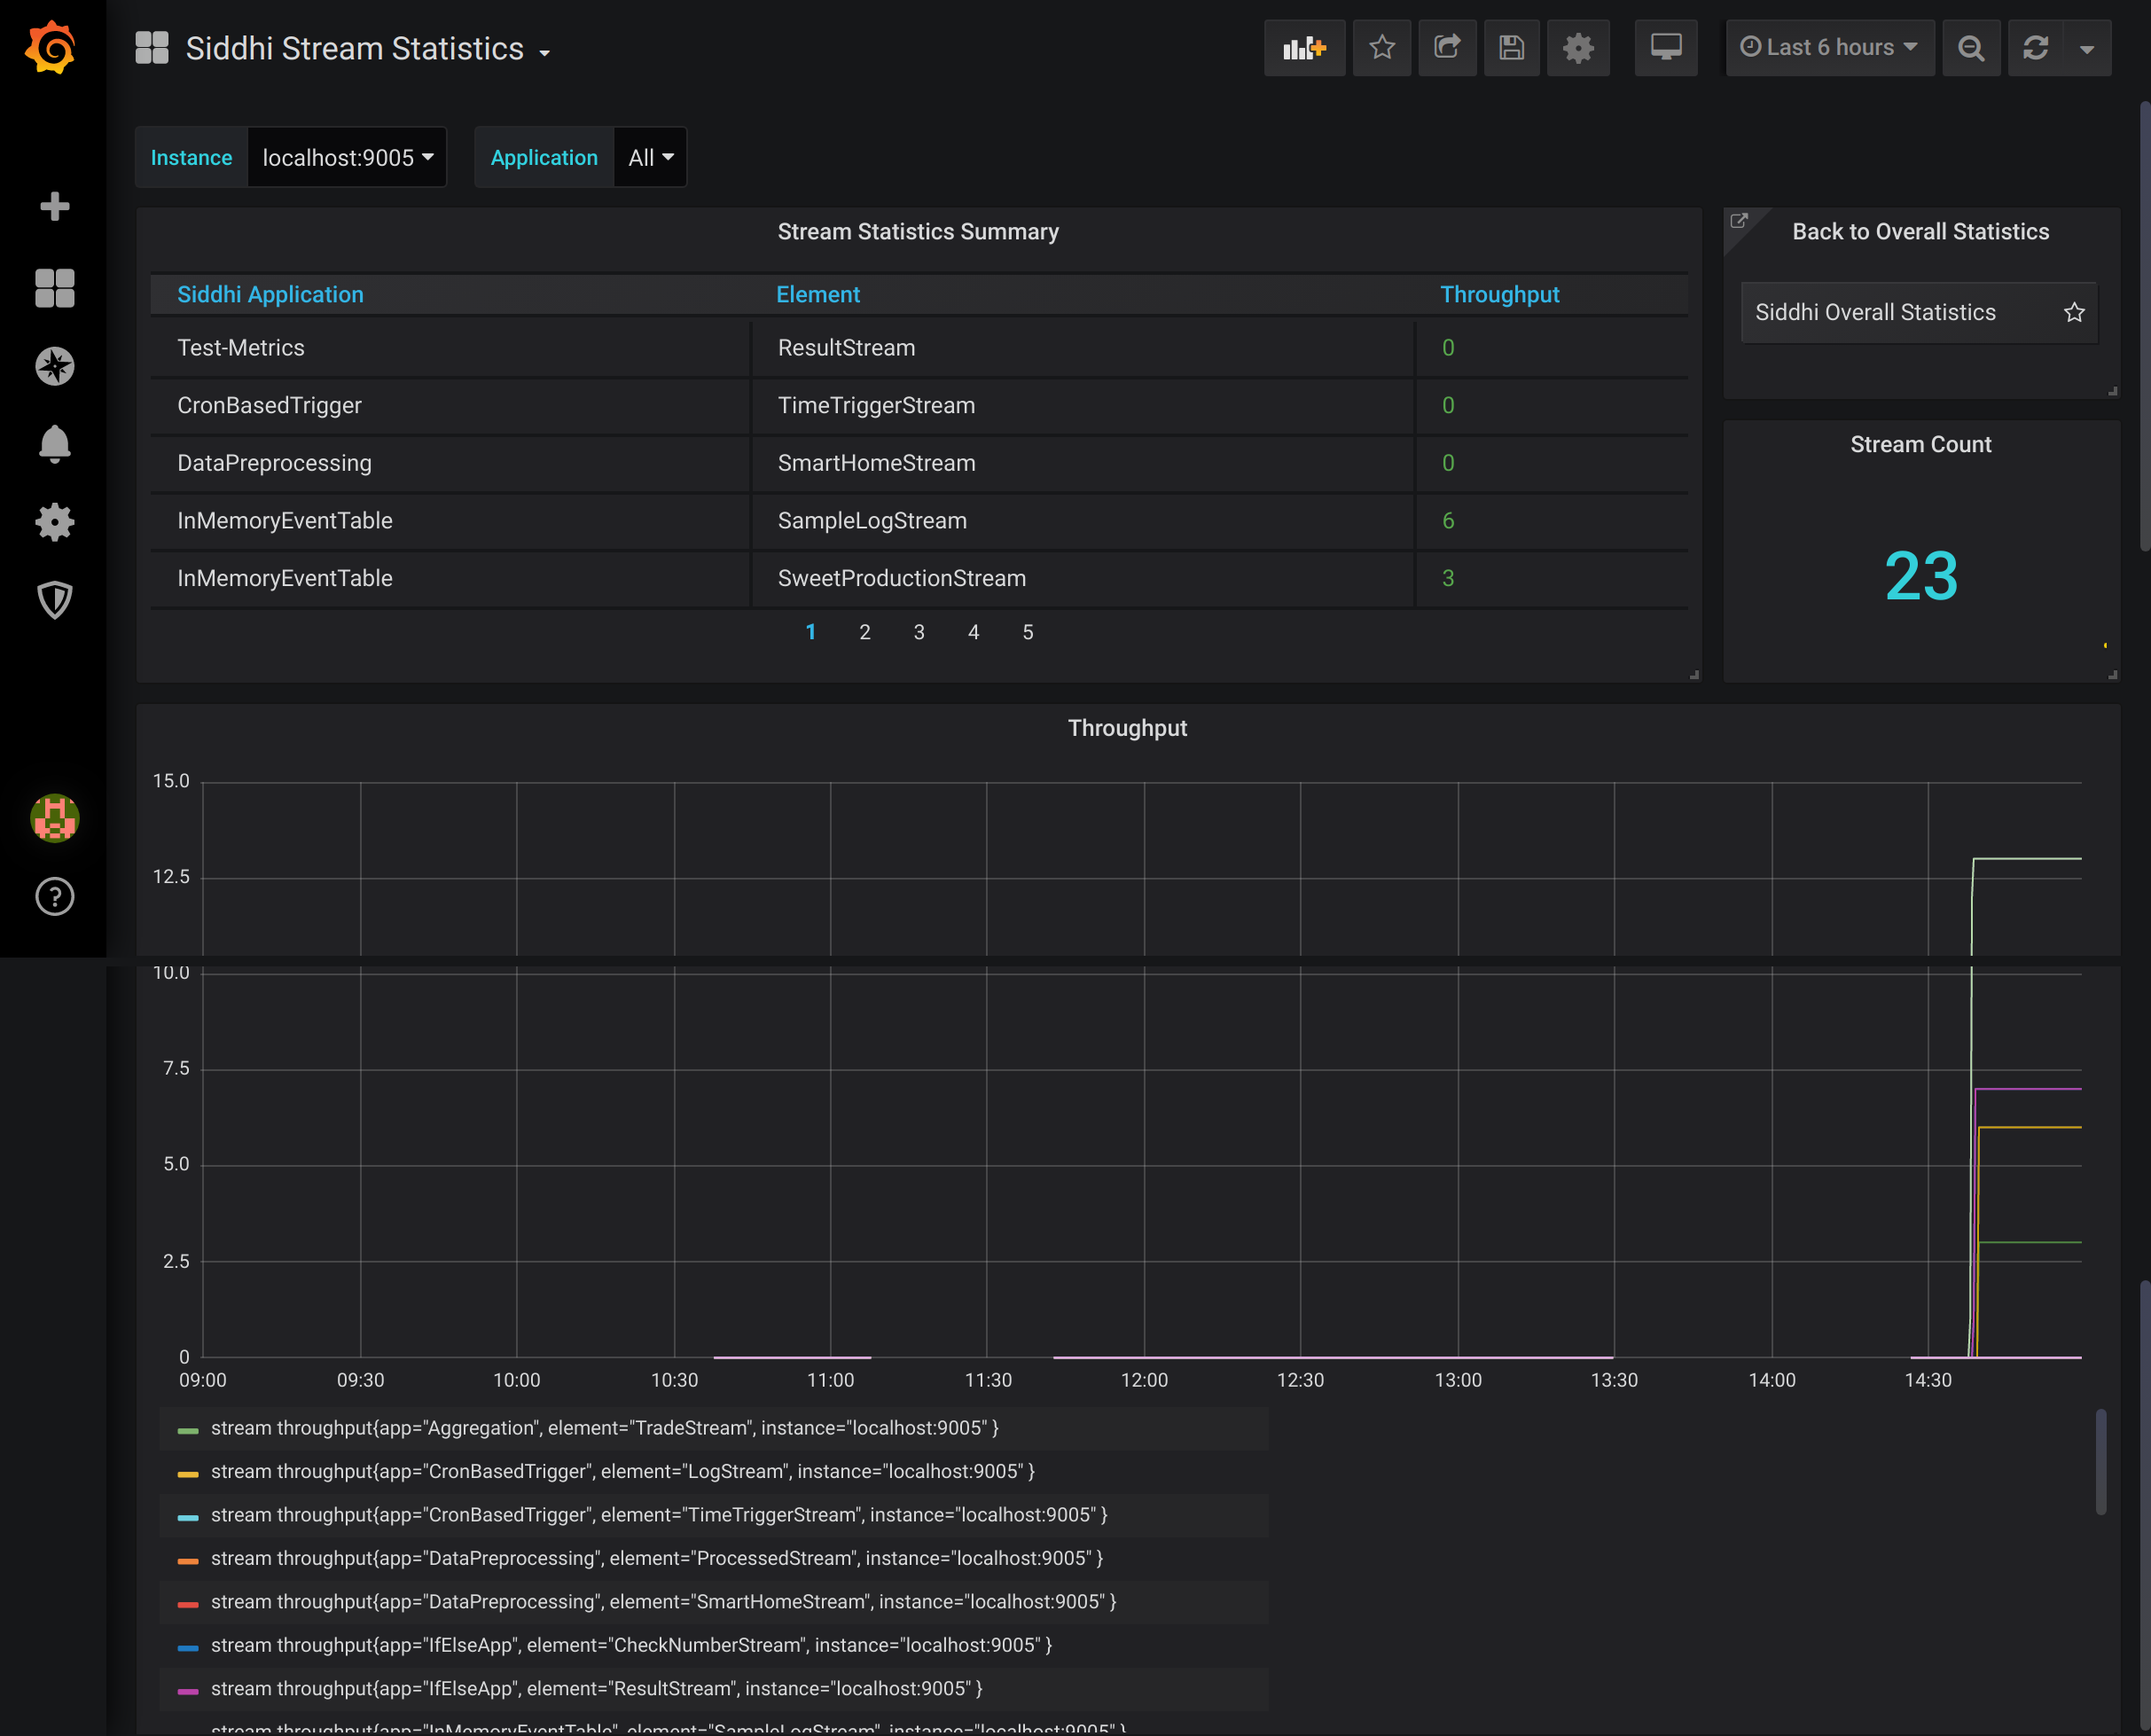Open the Stream Statistics Summary panel title menu
Image resolution: width=2151 pixels, height=1736 pixels.
pos(918,232)
